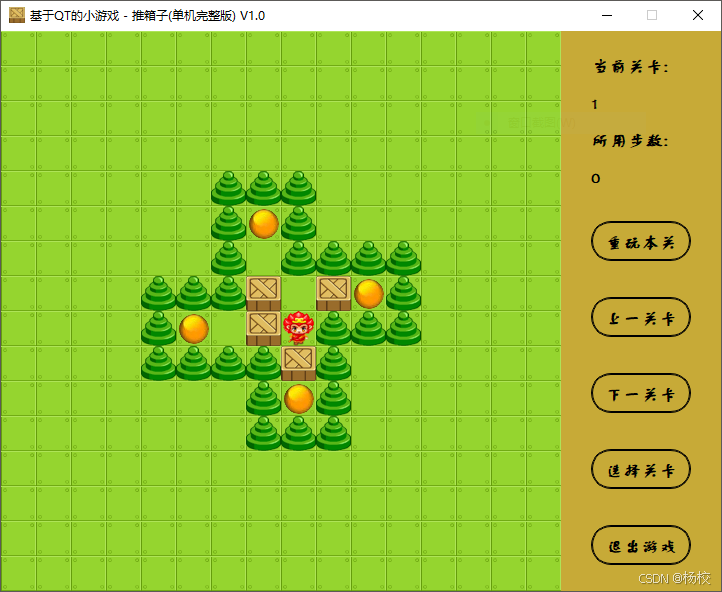The width and height of the screenshot is (722, 592).
Task: Click the current level number 1
Action: point(594,104)
